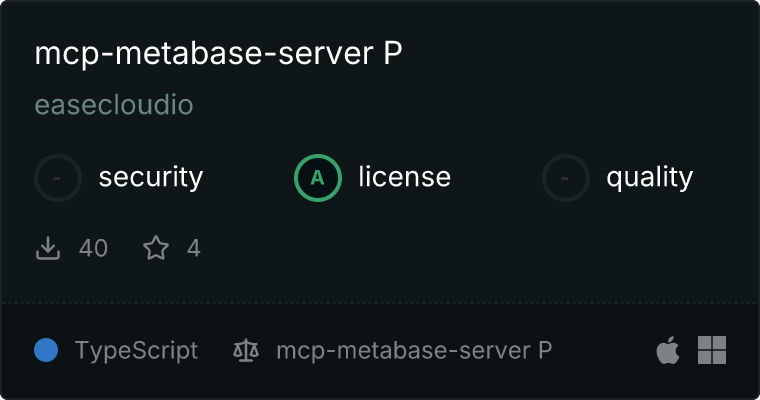Click the Windows platform icon
This screenshot has width=760, height=400.
coord(712,350)
